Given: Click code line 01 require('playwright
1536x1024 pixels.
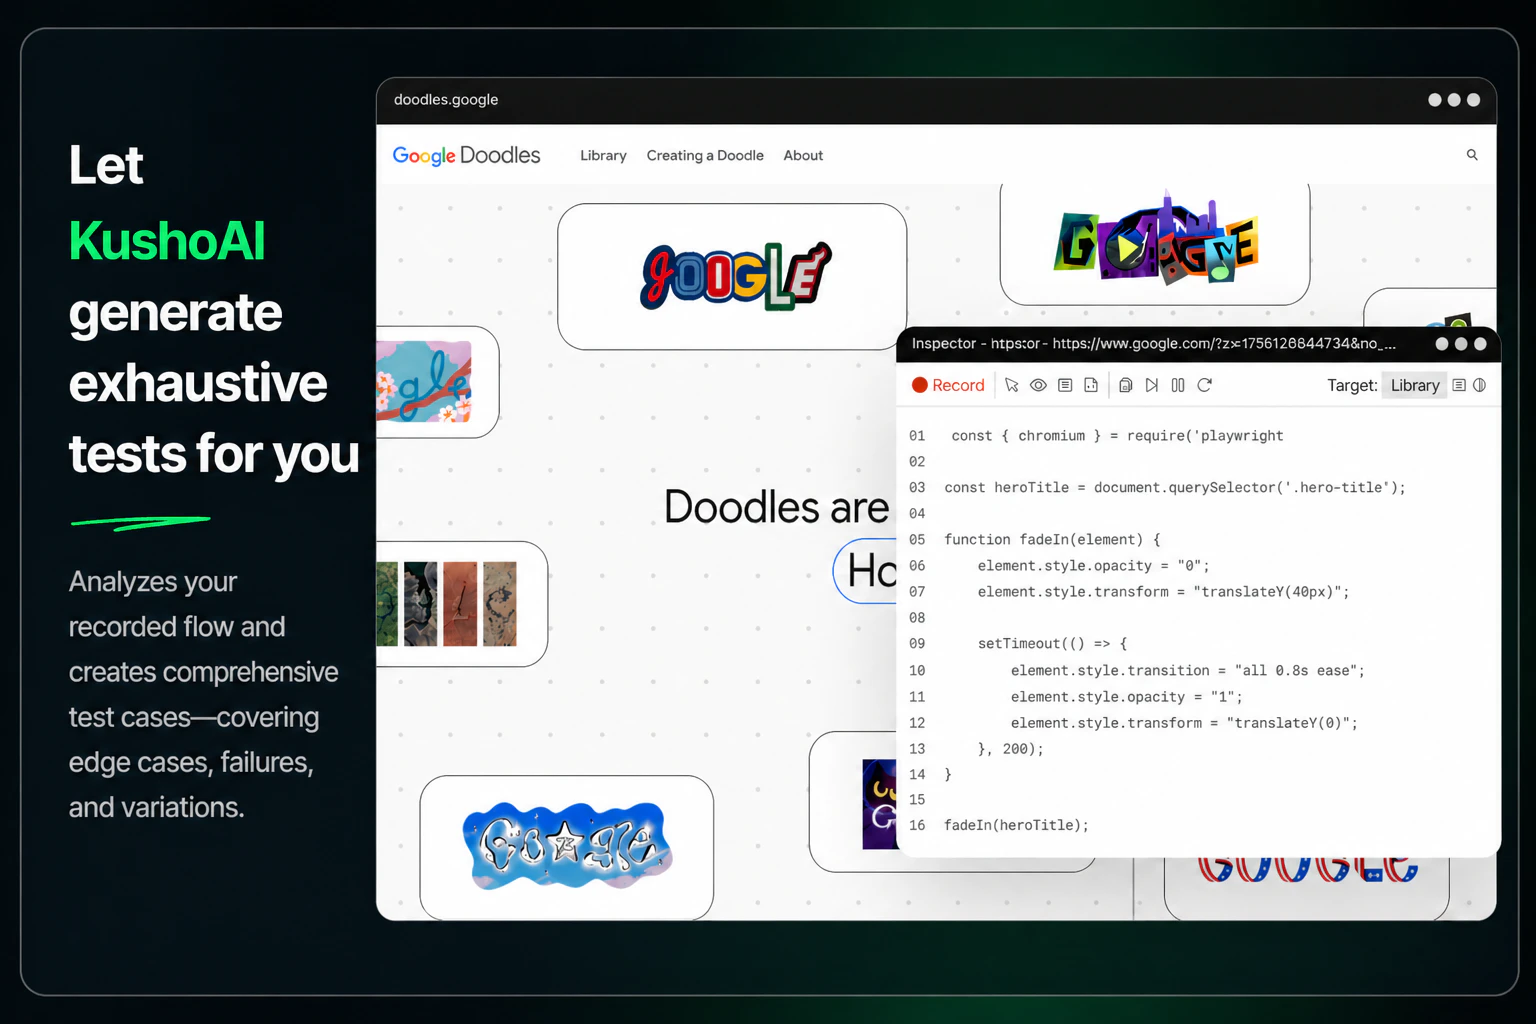Looking at the screenshot, I should click(1117, 436).
